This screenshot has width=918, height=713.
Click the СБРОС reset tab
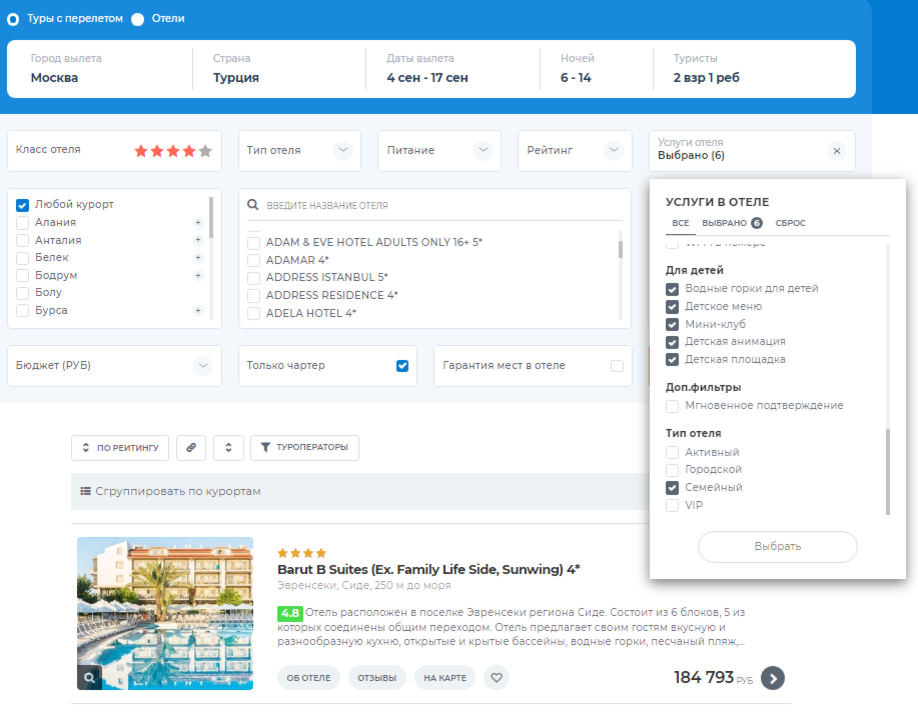pos(790,223)
